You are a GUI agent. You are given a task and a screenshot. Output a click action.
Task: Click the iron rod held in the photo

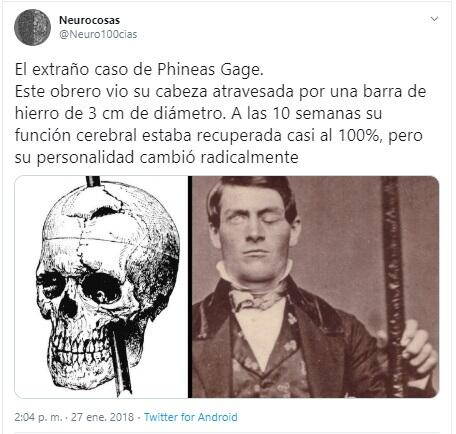tap(392, 287)
